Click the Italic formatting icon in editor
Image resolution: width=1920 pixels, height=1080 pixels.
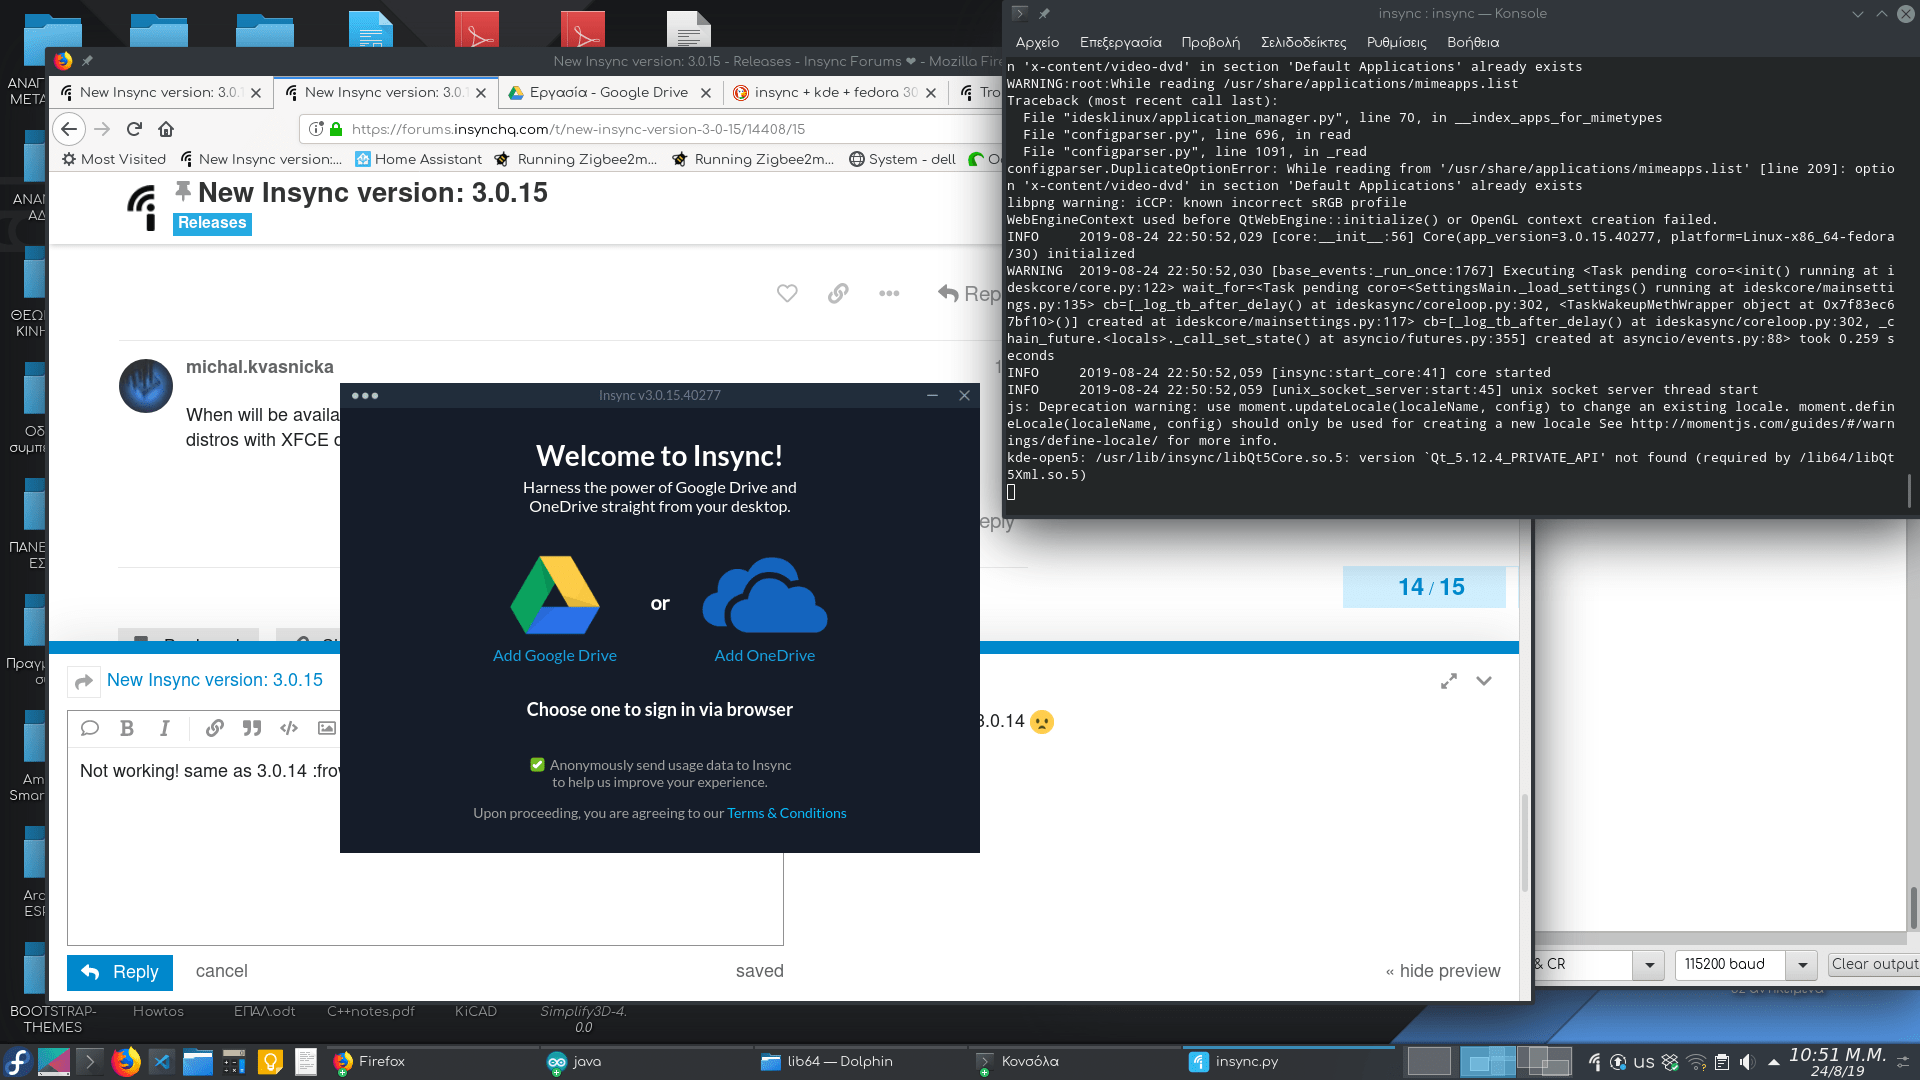coord(165,728)
